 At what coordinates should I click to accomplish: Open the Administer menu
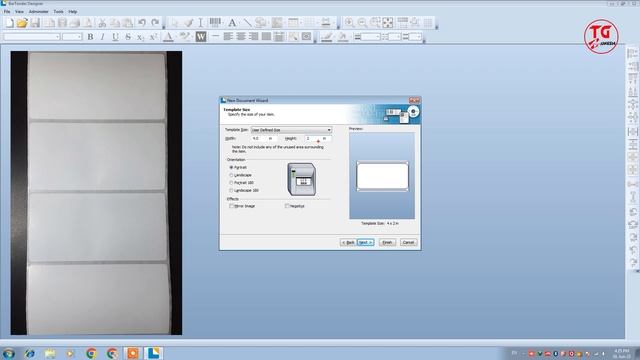tap(39, 11)
